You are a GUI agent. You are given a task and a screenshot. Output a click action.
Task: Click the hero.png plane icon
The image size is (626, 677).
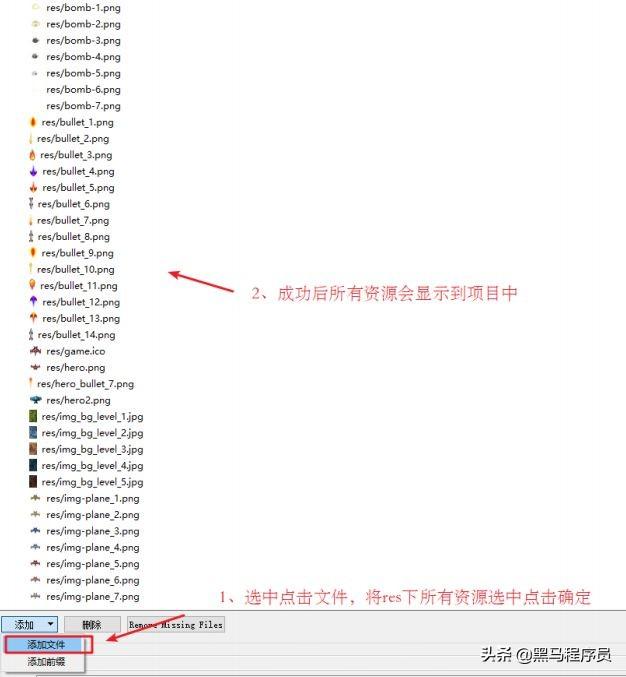(35, 367)
